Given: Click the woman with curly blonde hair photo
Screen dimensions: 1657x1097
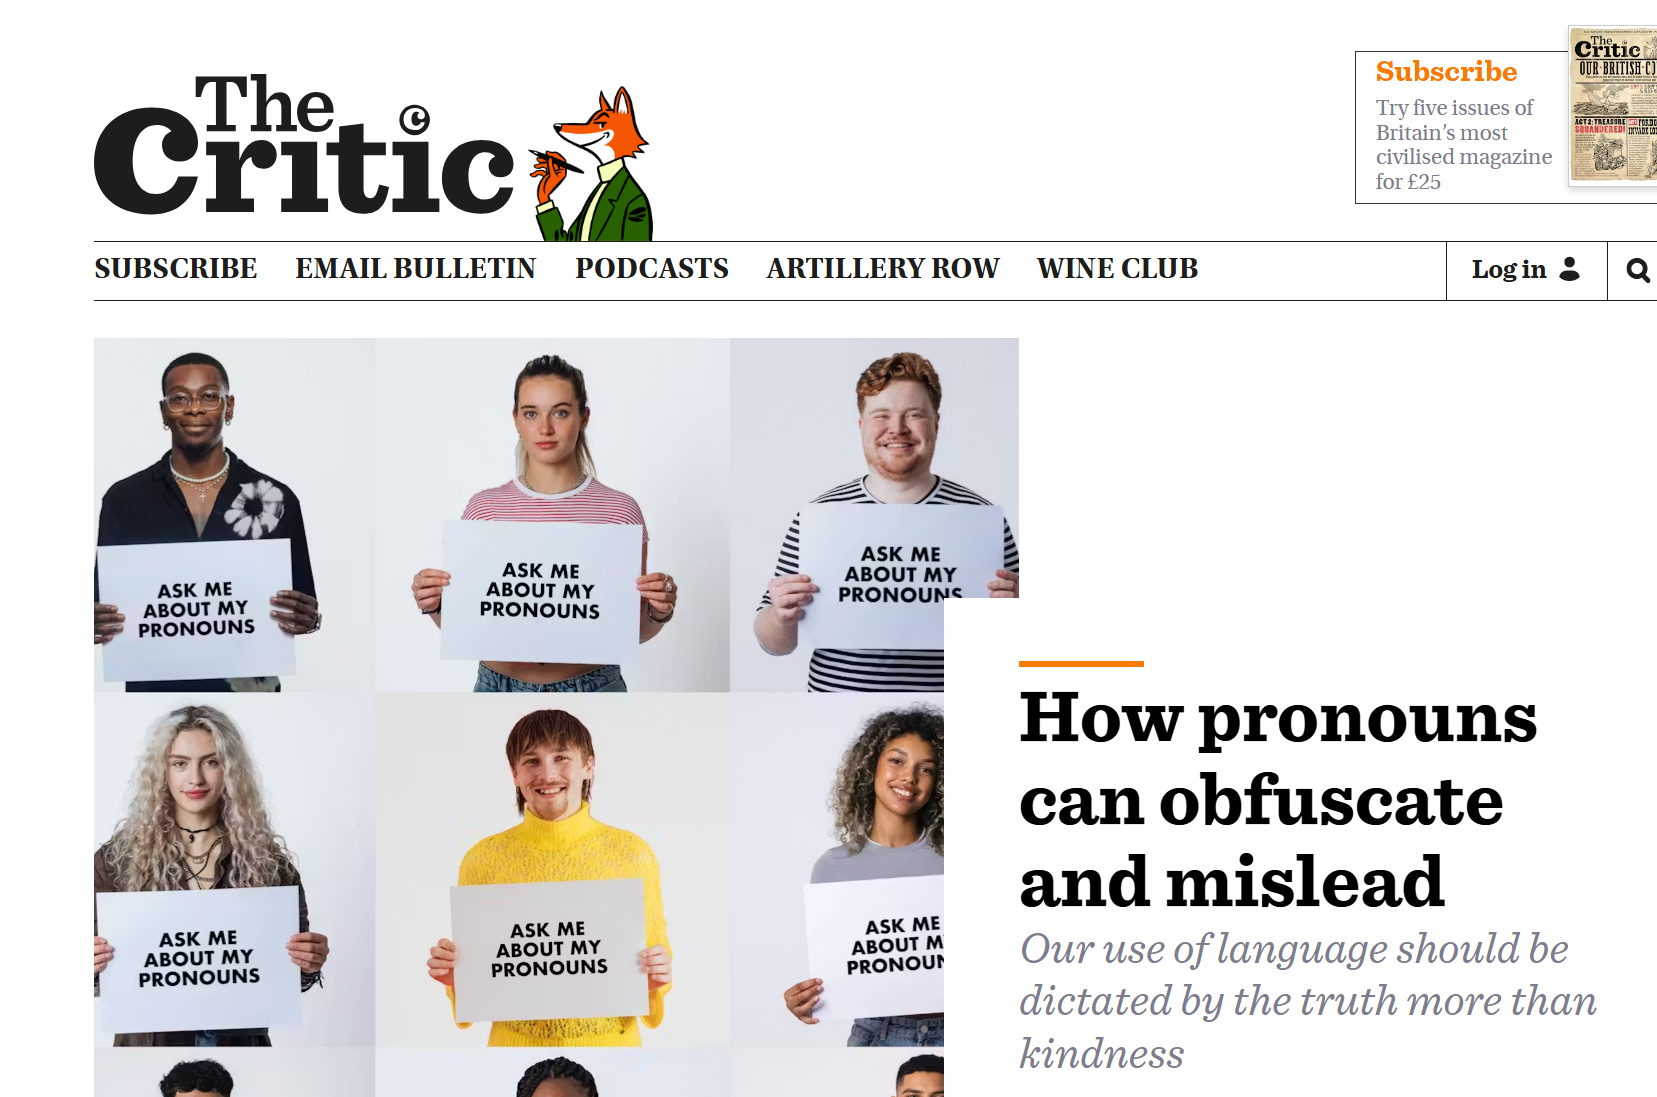Looking at the screenshot, I should tap(235, 870).
